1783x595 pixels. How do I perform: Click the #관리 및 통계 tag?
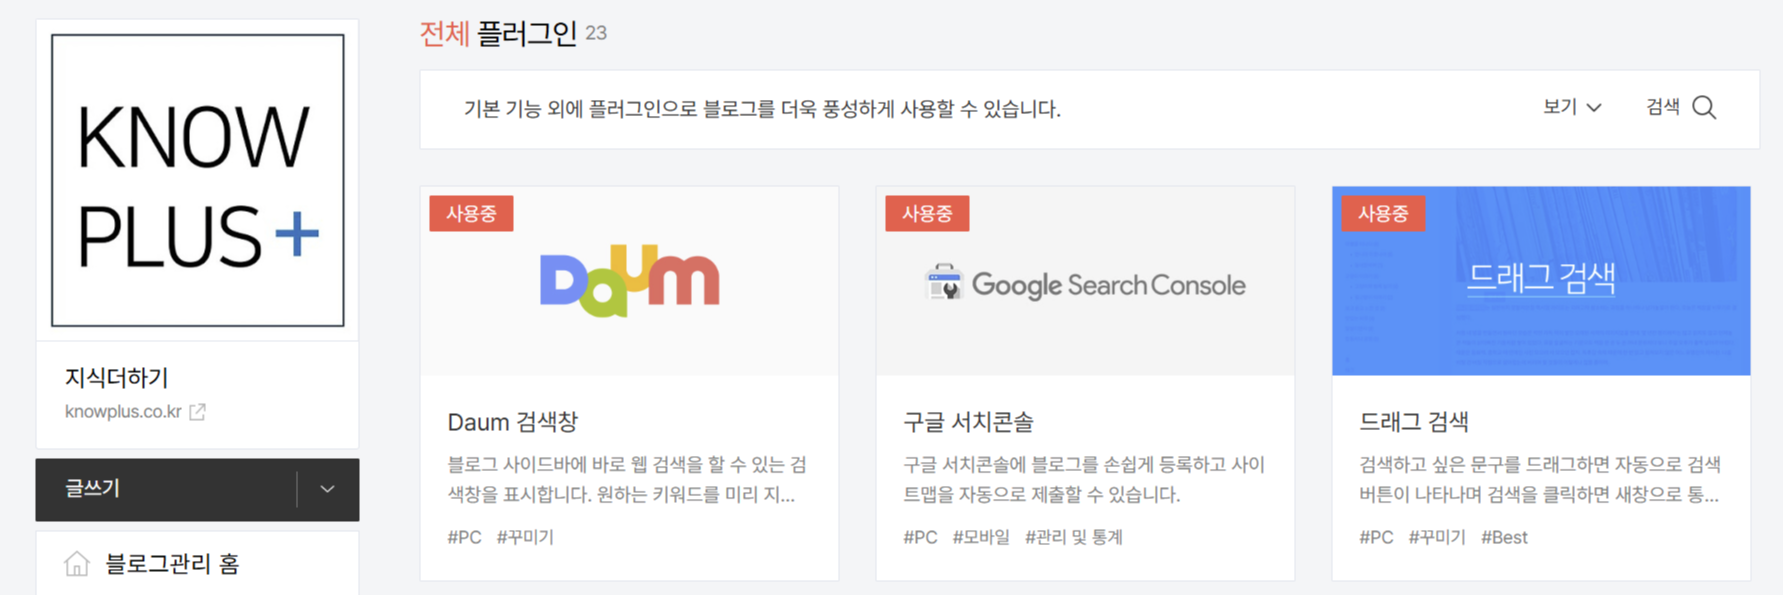[x=1074, y=537]
